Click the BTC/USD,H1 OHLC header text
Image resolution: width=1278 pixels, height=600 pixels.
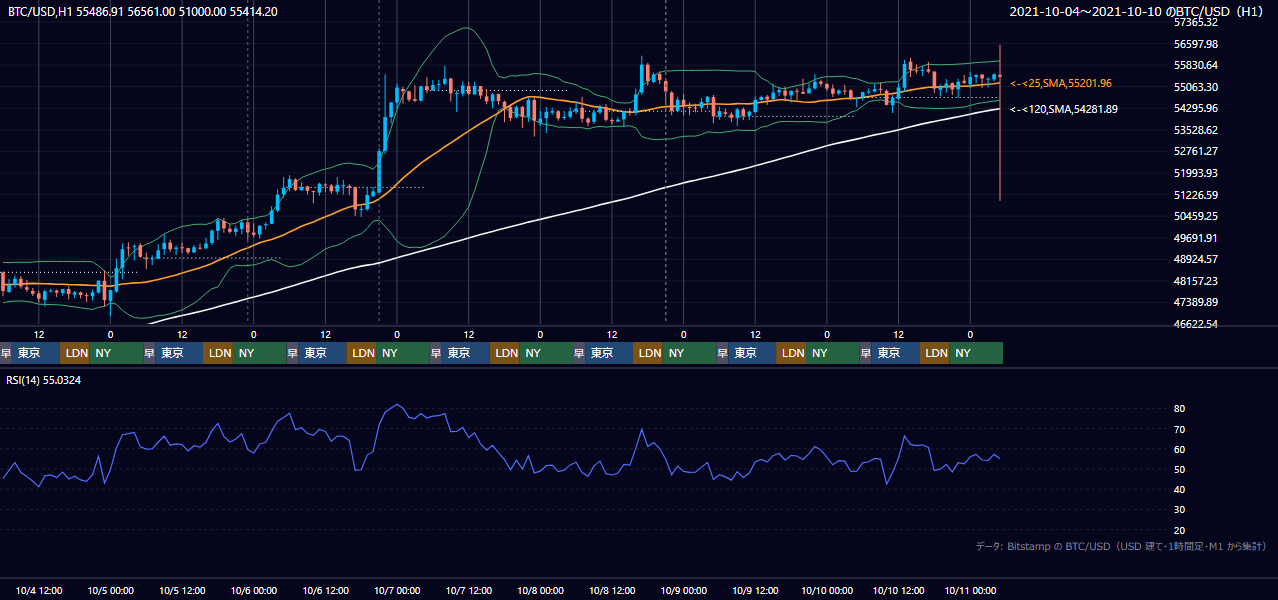click(x=143, y=11)
